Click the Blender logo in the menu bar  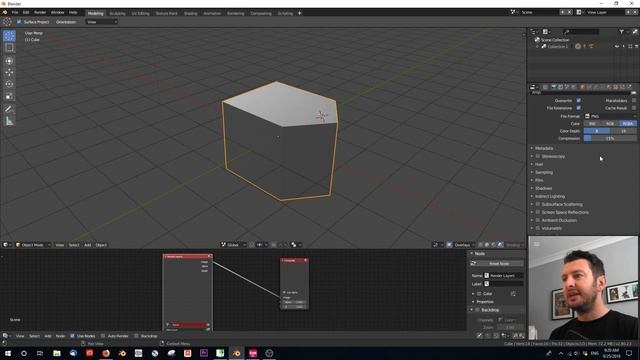tap(5, 13)
